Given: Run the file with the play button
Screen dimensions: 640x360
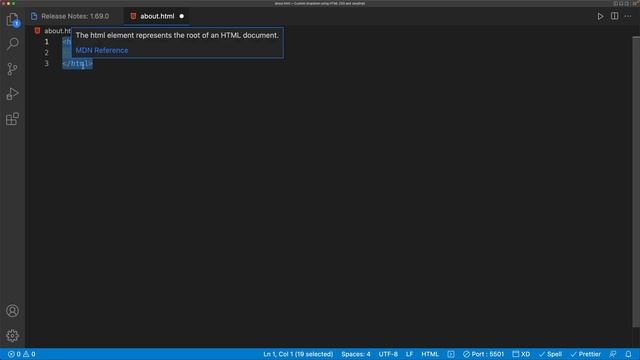Looking at the screenshot, I should click(x=600, y=16).
